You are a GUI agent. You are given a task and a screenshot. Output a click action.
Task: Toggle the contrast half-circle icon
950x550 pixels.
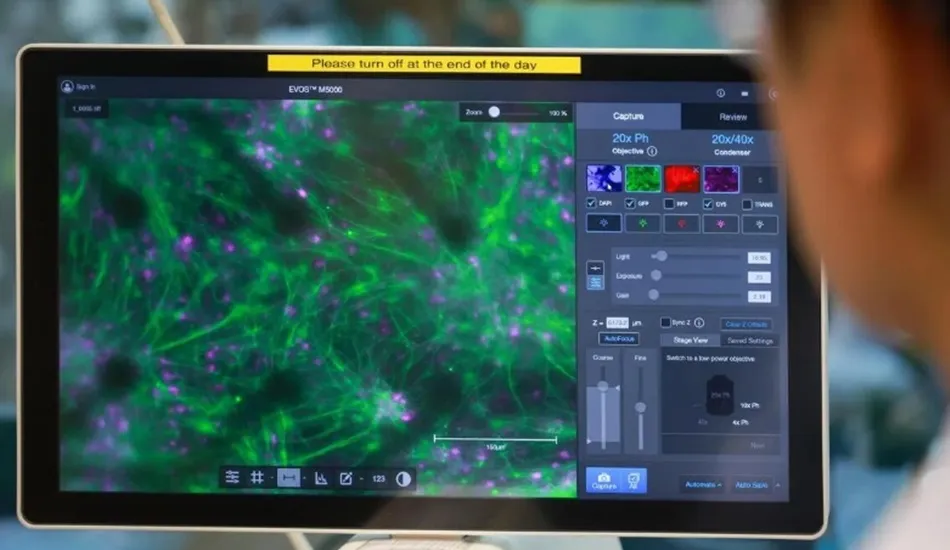pyautogui.click(x=404, y=479)
